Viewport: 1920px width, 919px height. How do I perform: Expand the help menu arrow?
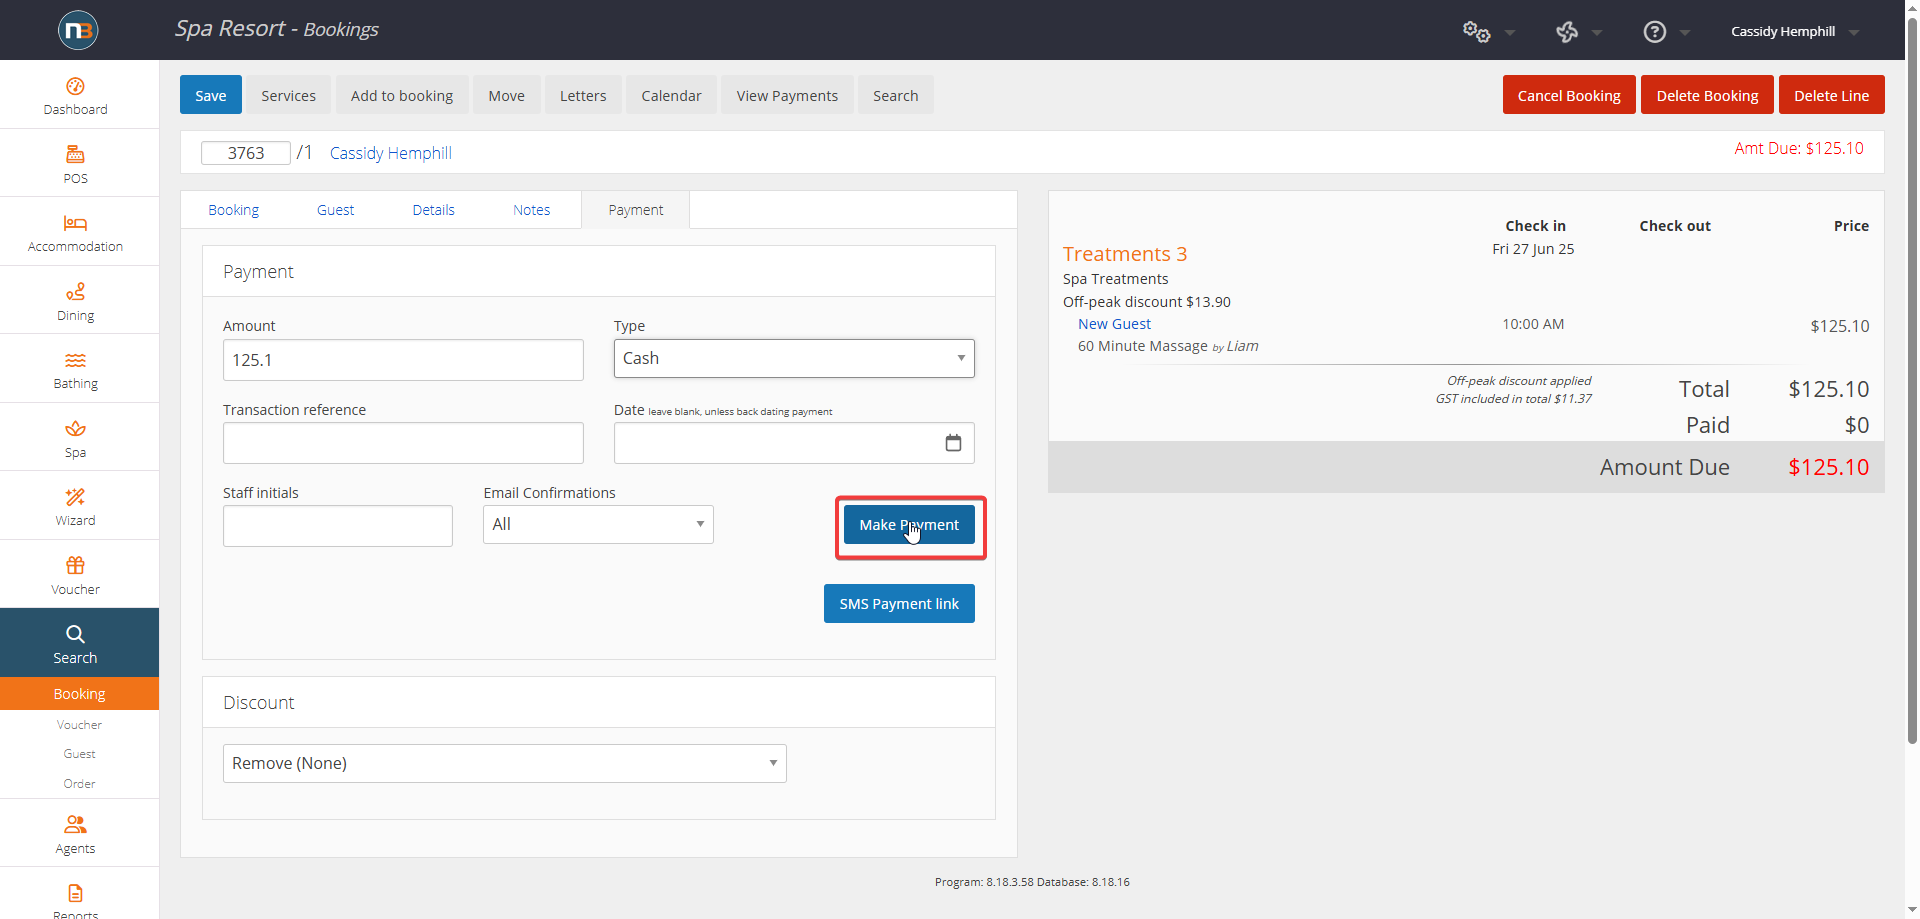[1685, 33]
